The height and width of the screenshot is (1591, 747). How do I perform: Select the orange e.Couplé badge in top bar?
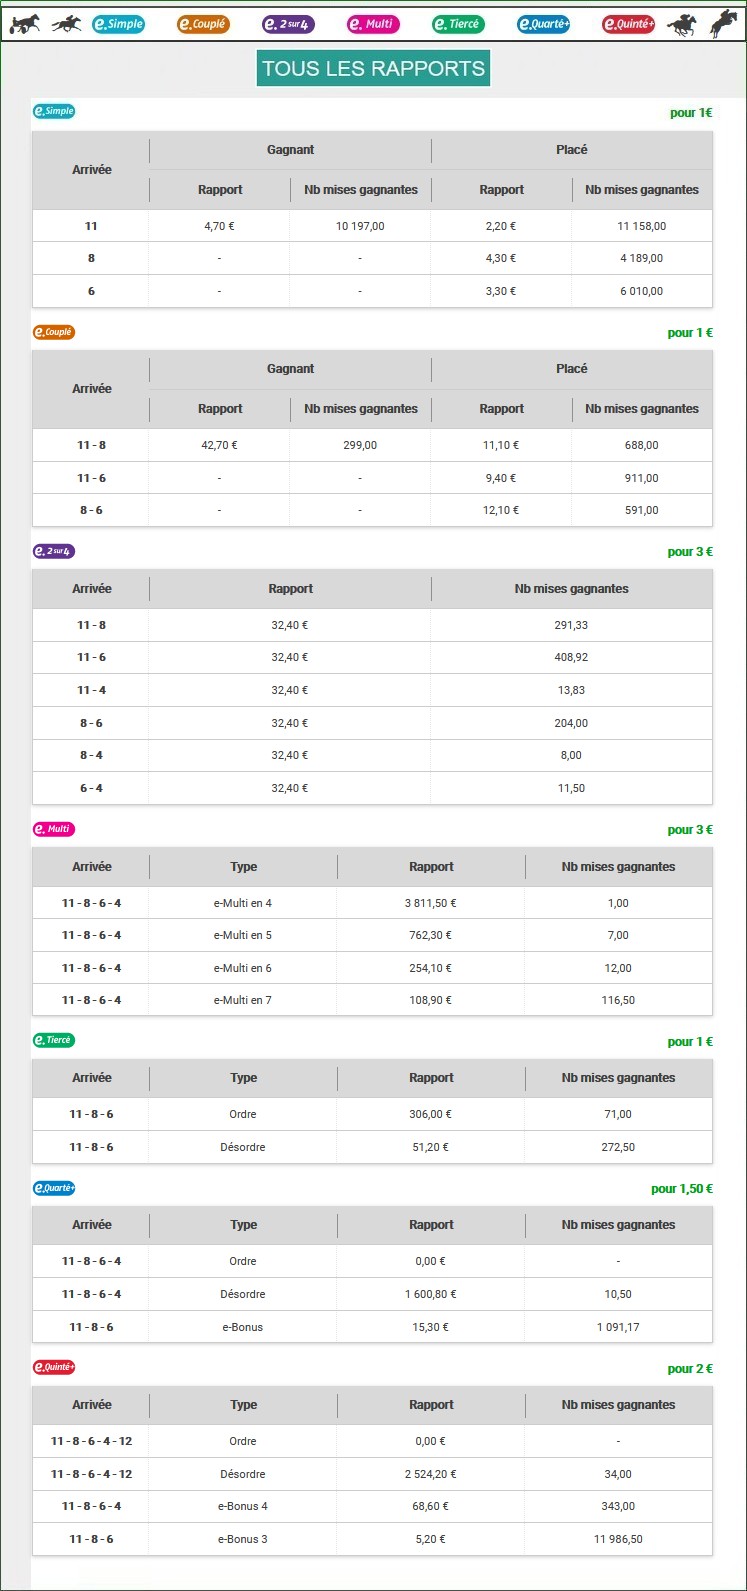203,24
